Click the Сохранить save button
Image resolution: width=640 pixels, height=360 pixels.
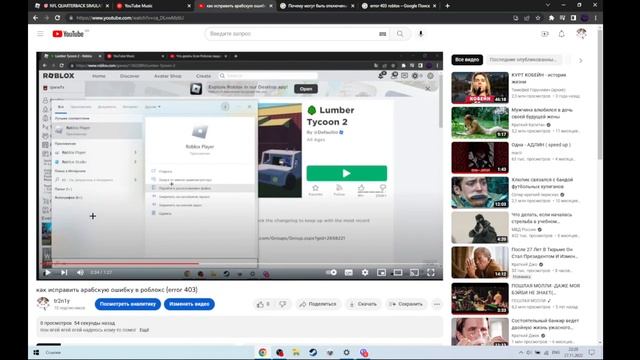point(406,304)
